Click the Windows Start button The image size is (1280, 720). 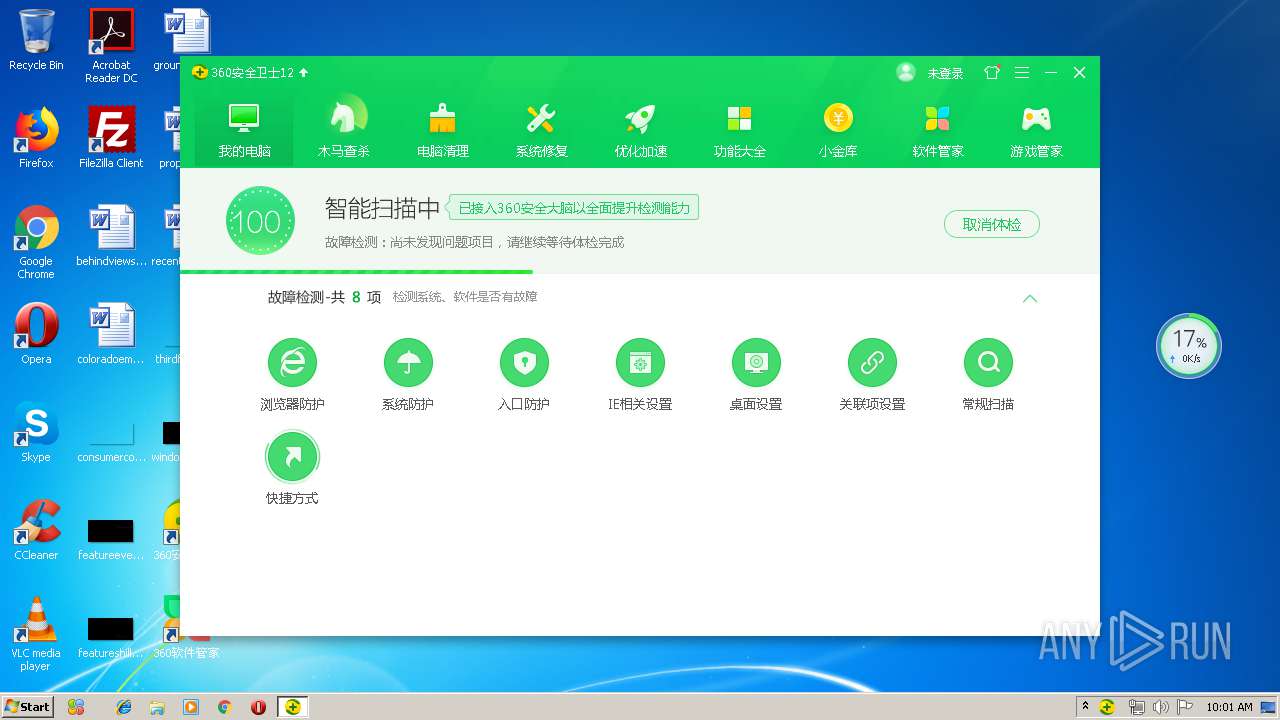[27, 706]
